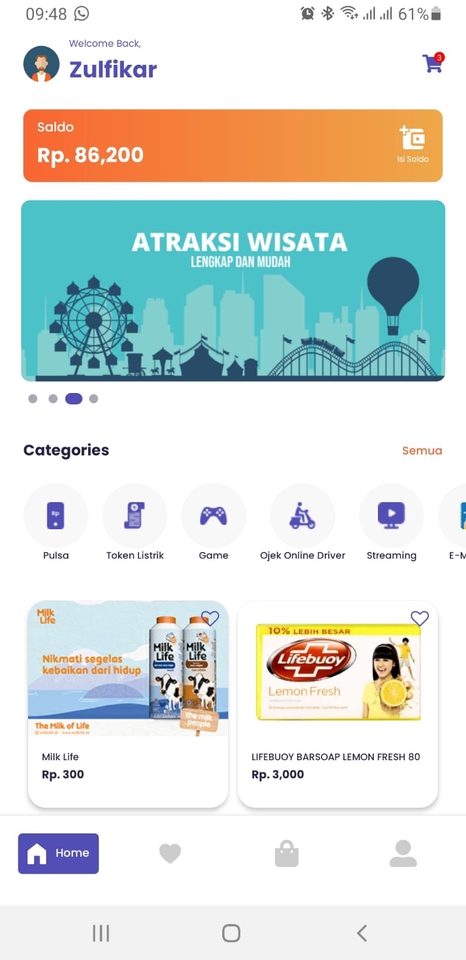Select the Streaming category icon
Screen dimensions: 466x960
pyautogui.click(x=391, y=515)
